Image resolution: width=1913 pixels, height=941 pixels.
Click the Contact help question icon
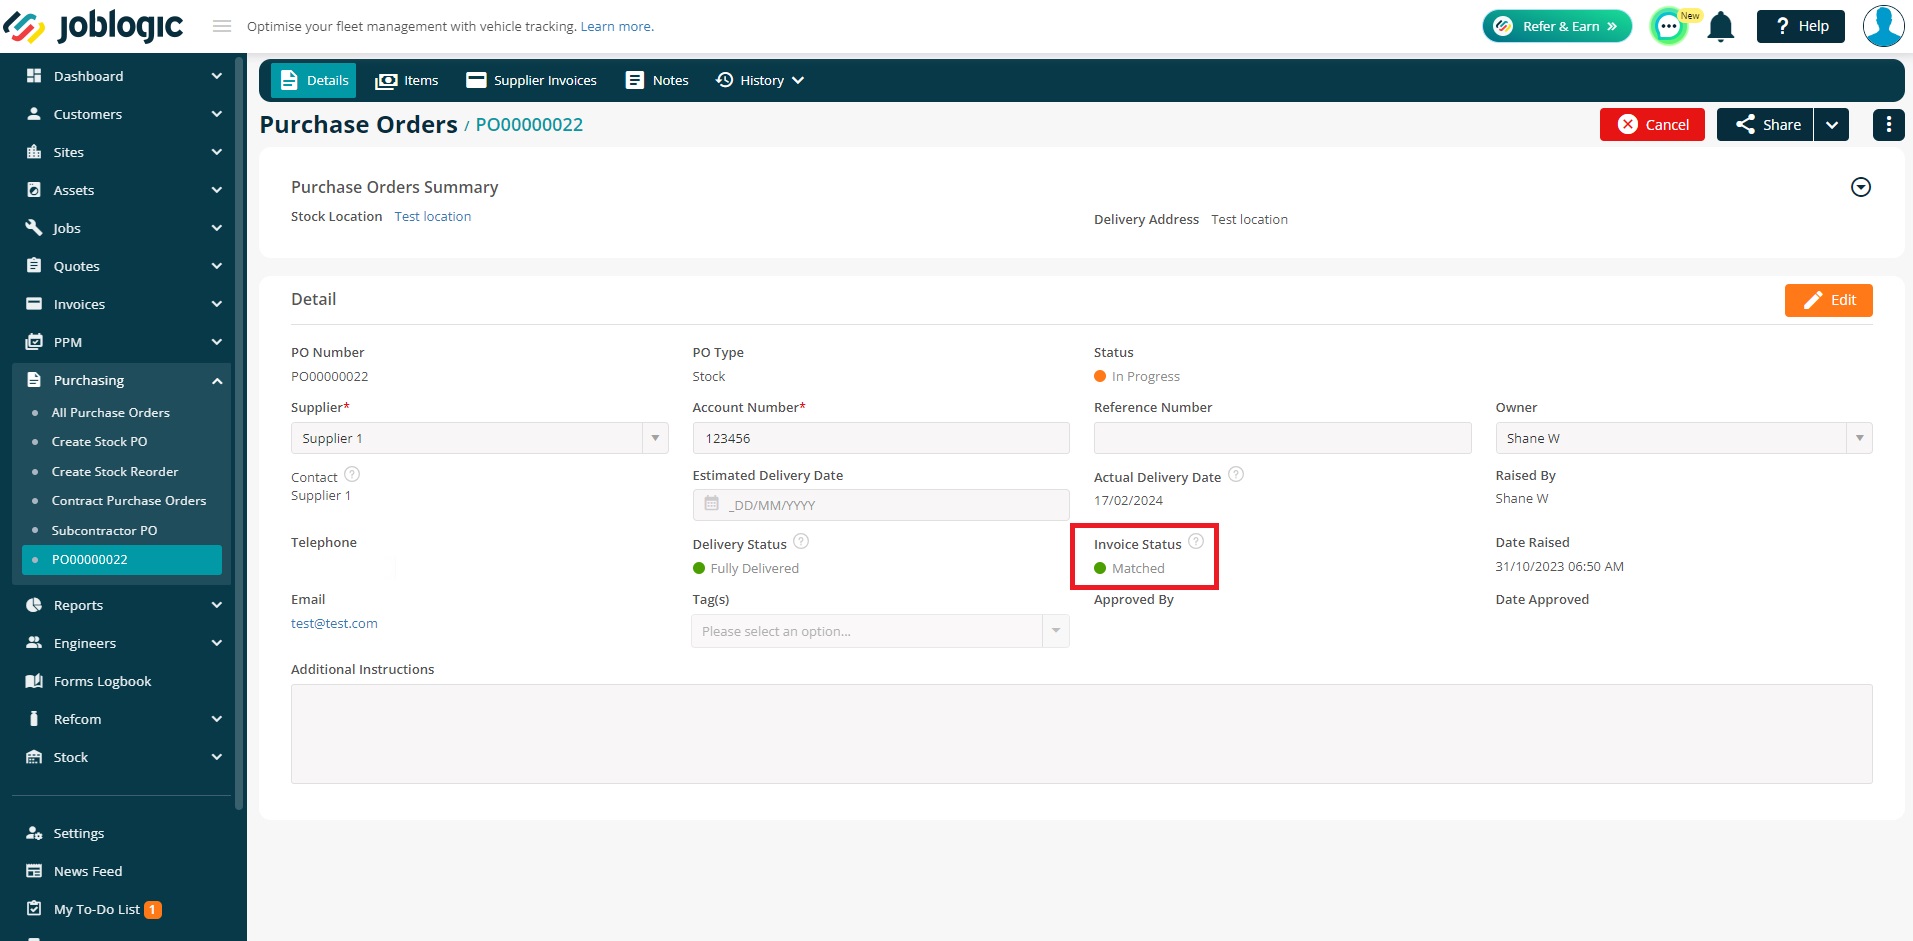[x=352, y=474]
